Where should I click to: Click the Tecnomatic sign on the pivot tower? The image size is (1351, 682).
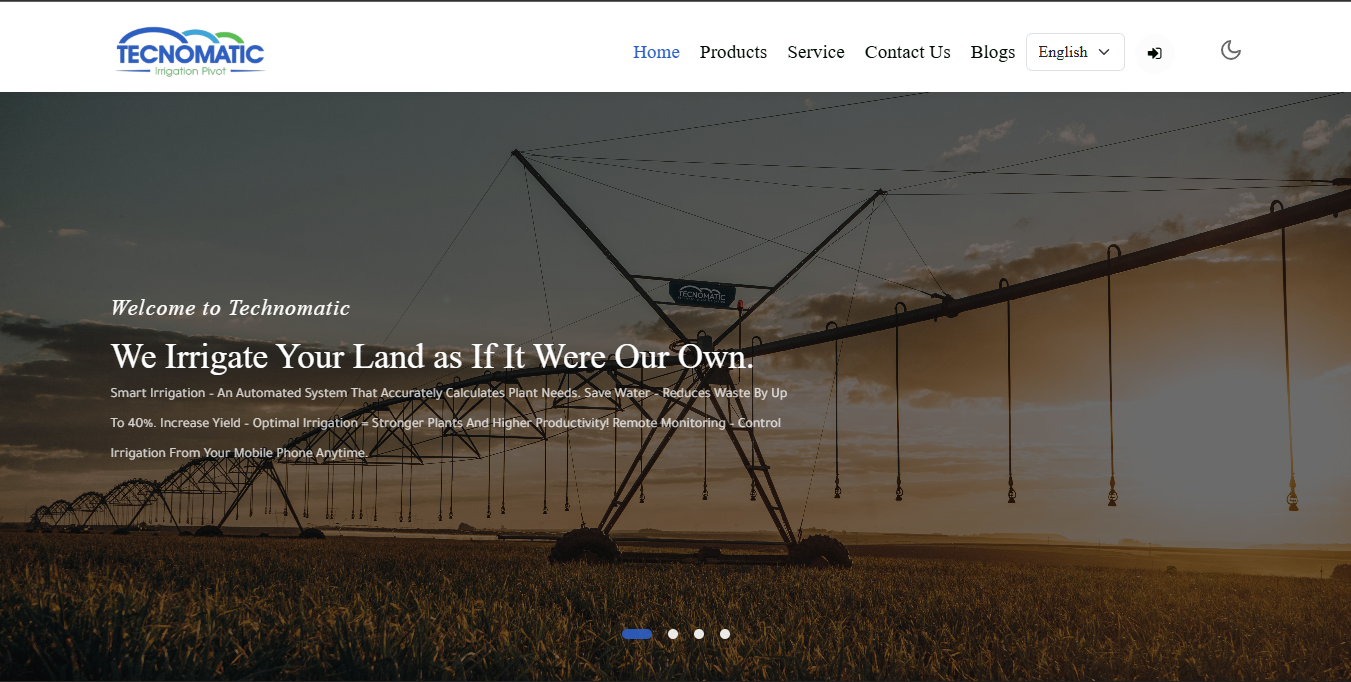(702, 293)
